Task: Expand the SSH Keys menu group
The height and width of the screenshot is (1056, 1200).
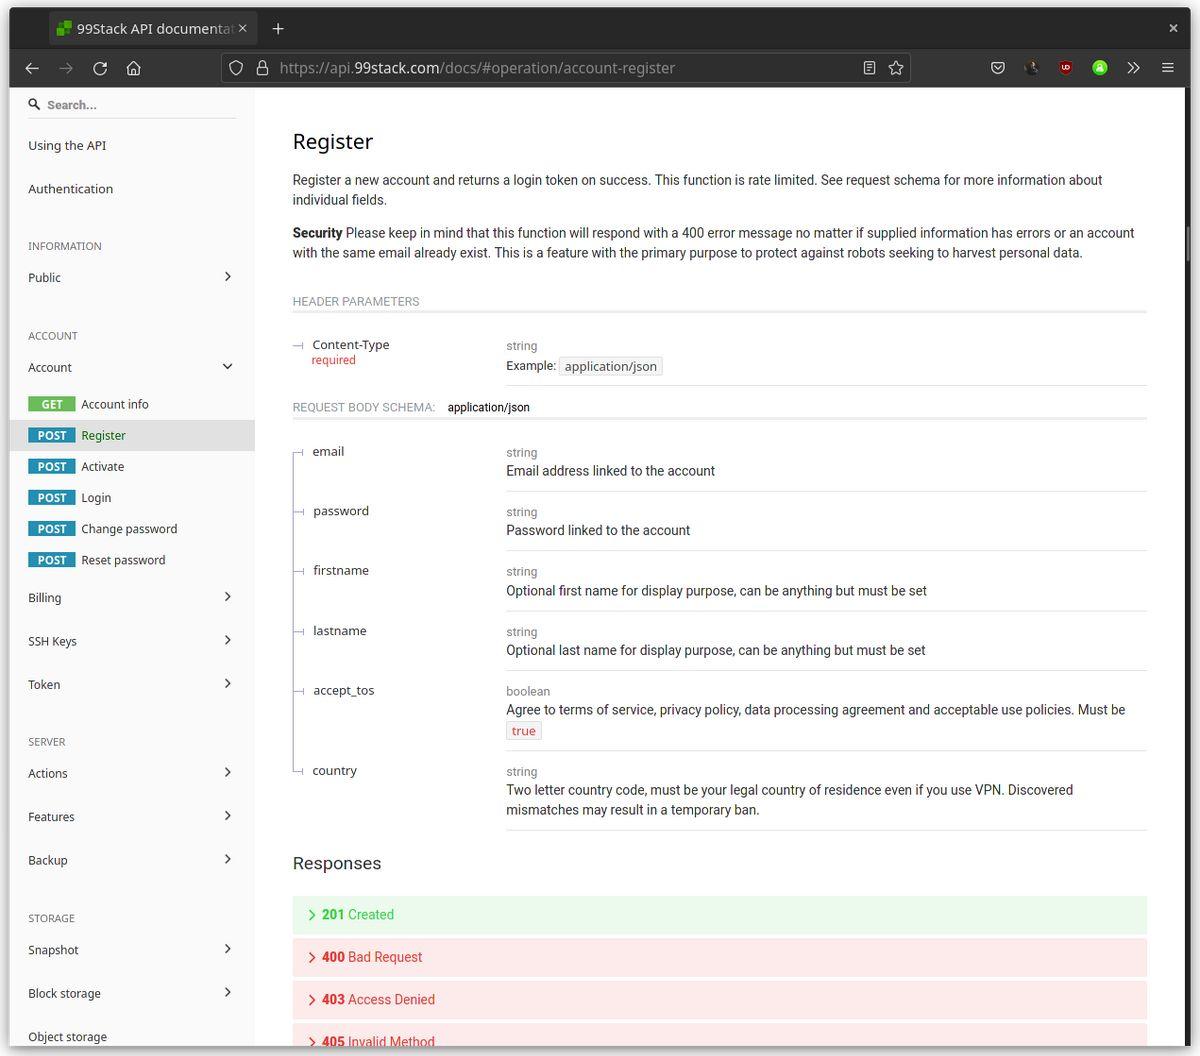Action: (132, 641)
